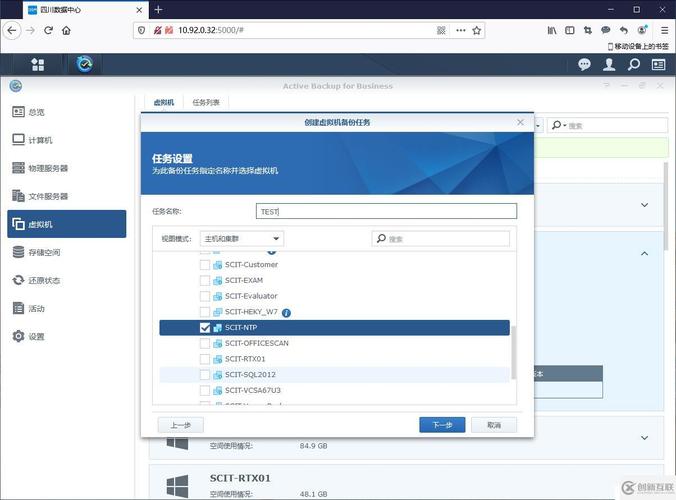This screenshot has height=500, width=676.
Task: Open the DSM user account icon
Action: (609, 65)
